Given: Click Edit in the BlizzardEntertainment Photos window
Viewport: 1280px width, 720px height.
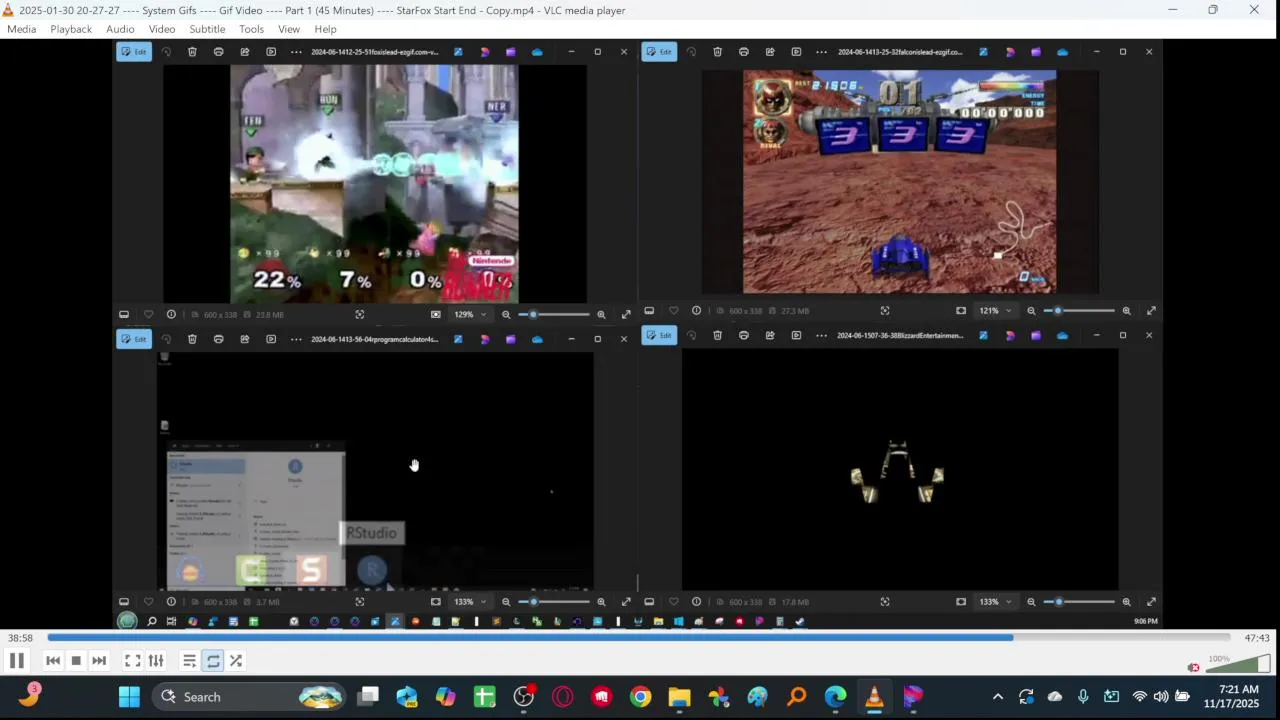Looking at the screenshot, I should pyautogui.click(x=659, y=335).
